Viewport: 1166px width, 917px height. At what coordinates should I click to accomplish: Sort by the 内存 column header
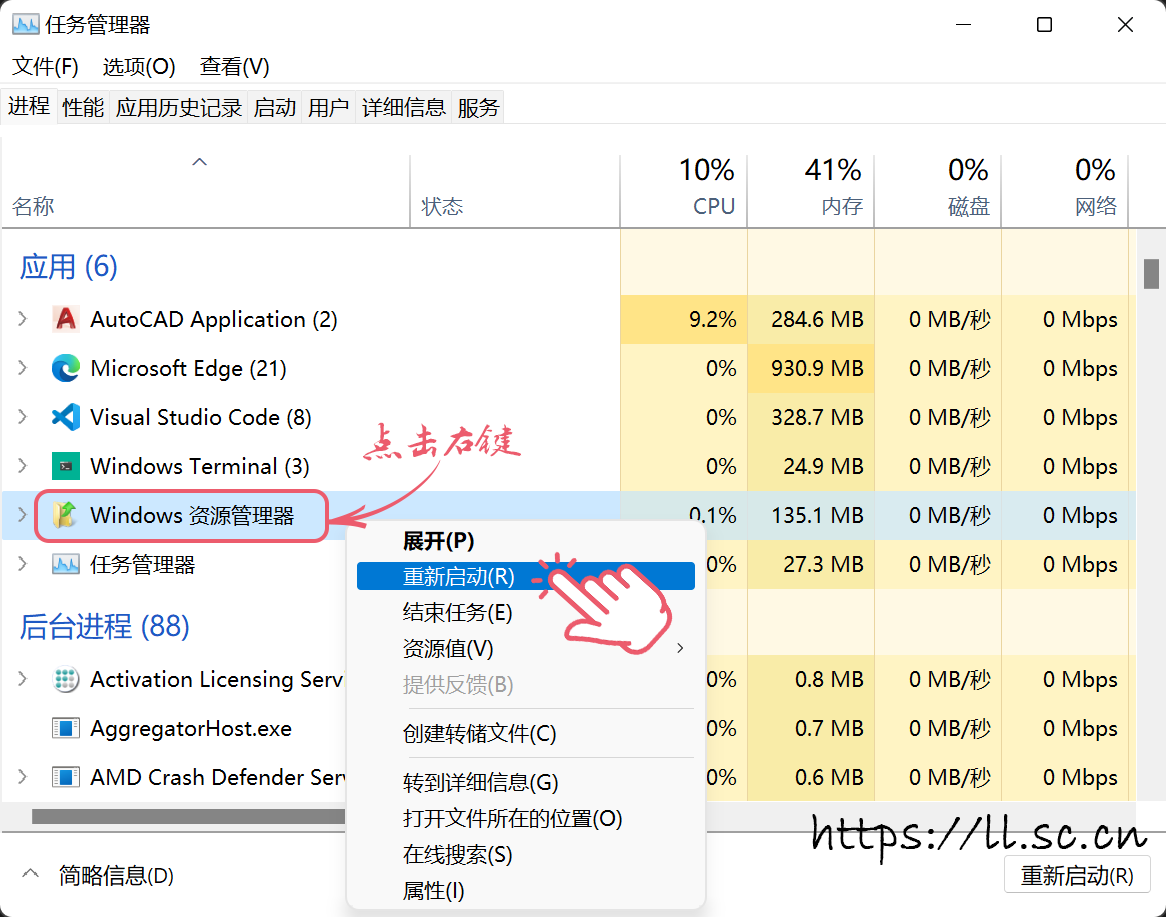811,192
